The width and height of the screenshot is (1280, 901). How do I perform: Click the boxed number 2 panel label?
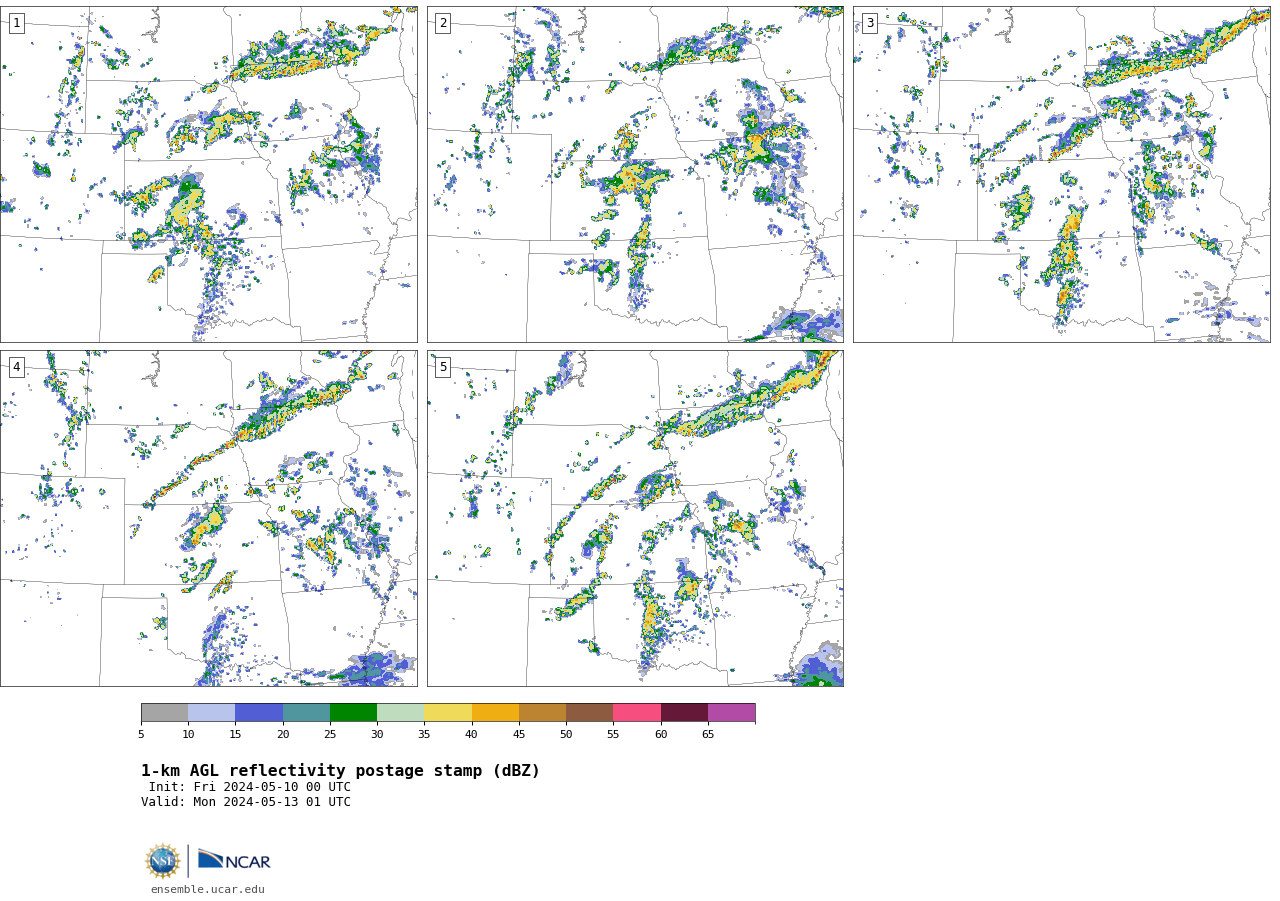pos(443,23)
